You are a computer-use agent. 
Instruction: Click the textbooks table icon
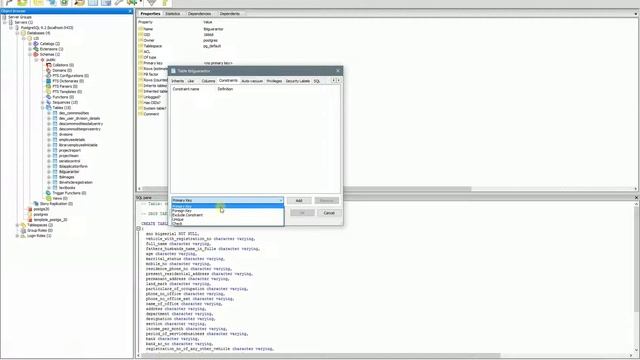[x=55, y=187]
